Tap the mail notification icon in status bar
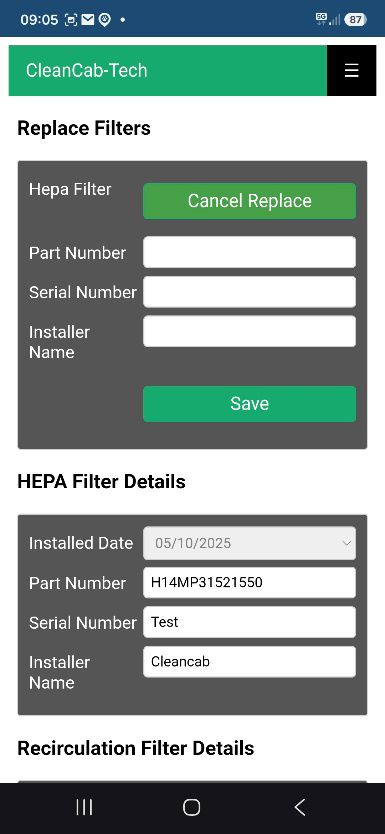The width and height of the screenshot is (385, 834). pos(88,20)
